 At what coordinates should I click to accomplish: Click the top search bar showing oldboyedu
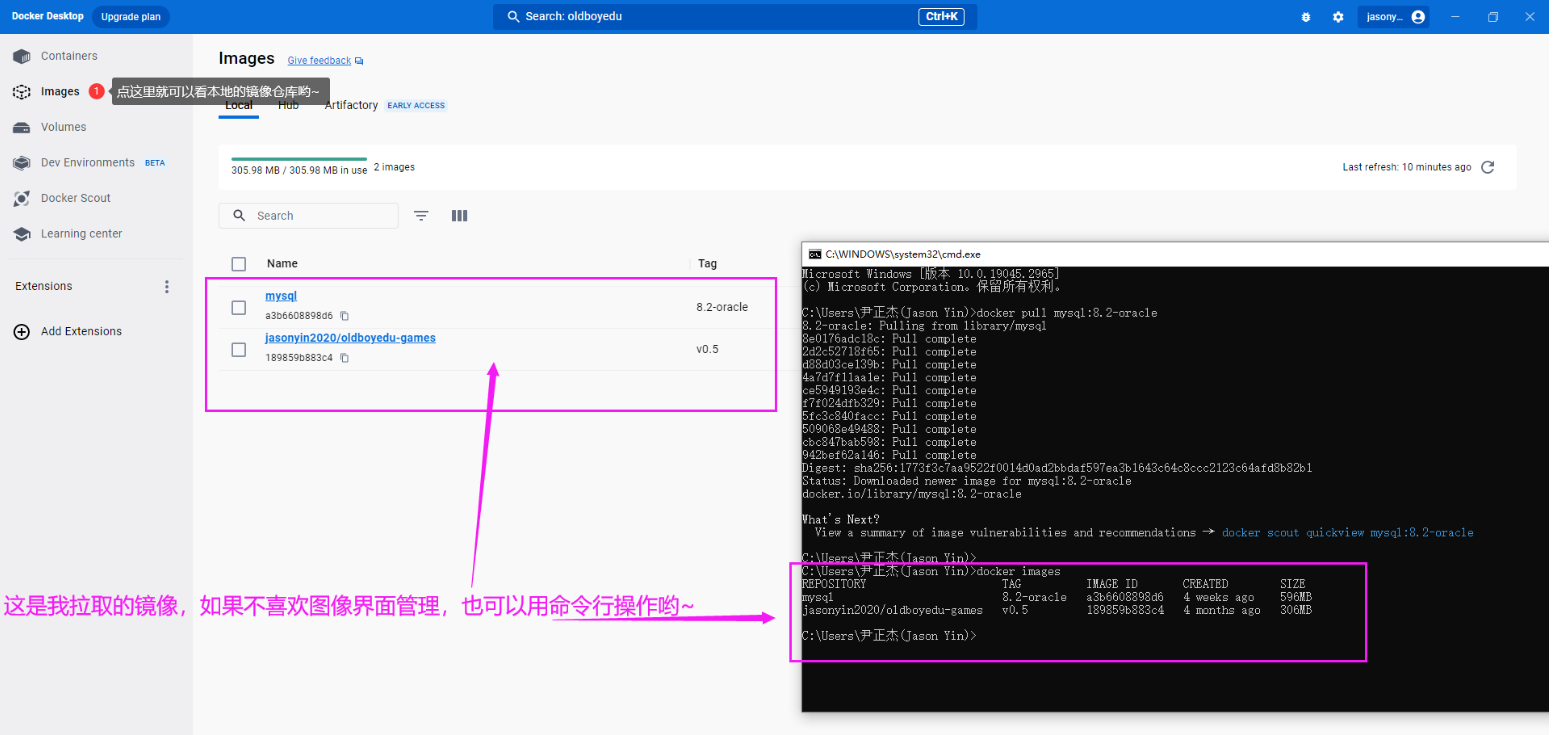[x=735, y=17]
